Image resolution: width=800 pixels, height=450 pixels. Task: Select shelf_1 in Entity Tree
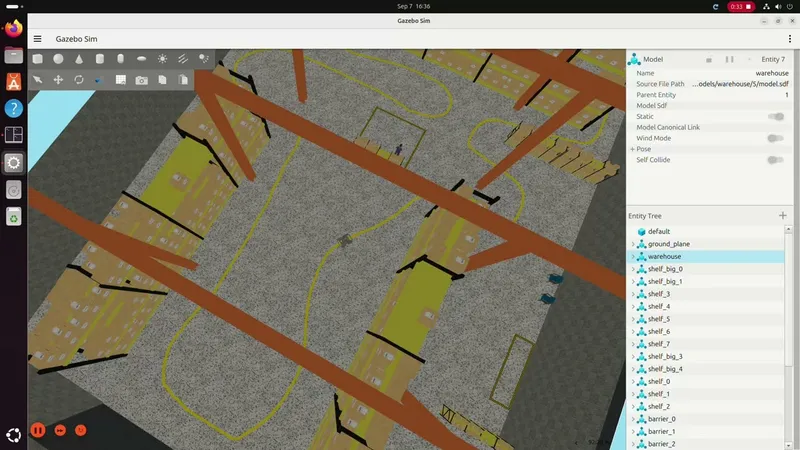[706, 394]
